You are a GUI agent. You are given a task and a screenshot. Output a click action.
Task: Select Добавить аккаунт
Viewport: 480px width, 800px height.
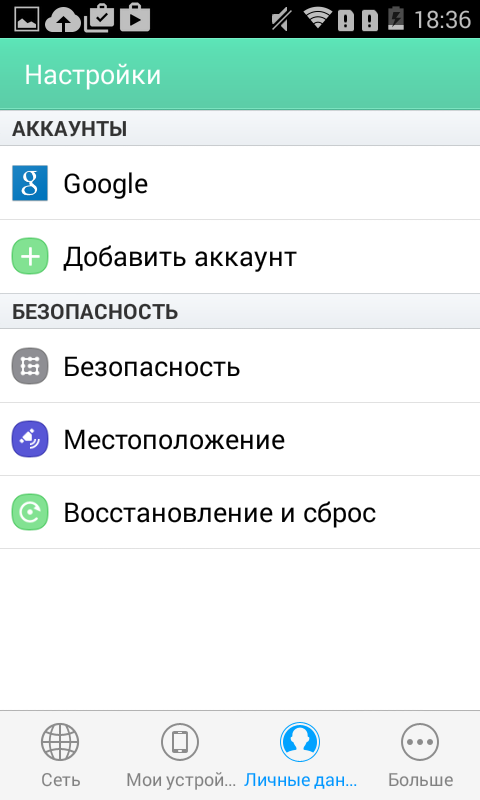pyautogui.click(x=240, y=257)
